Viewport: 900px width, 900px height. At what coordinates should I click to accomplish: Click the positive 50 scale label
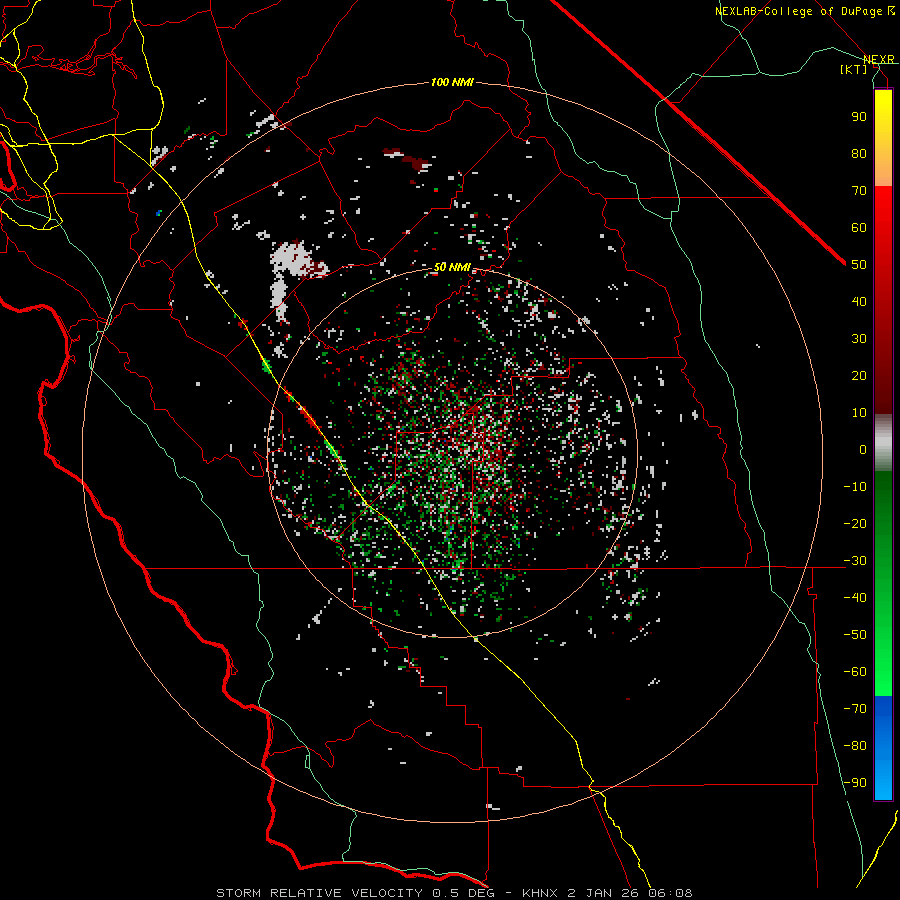click(x=859, y=264)
